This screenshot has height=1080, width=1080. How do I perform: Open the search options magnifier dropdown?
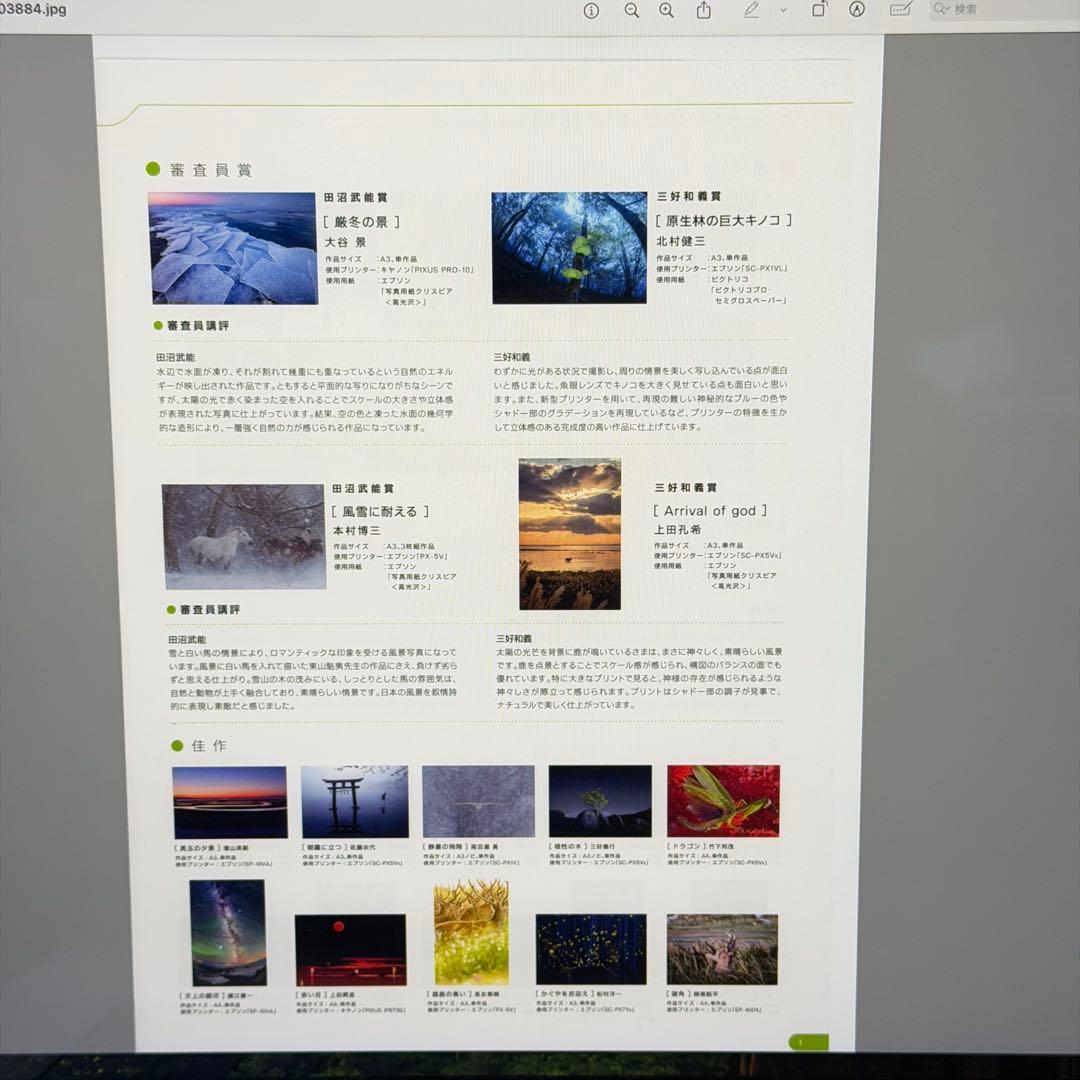941,10
